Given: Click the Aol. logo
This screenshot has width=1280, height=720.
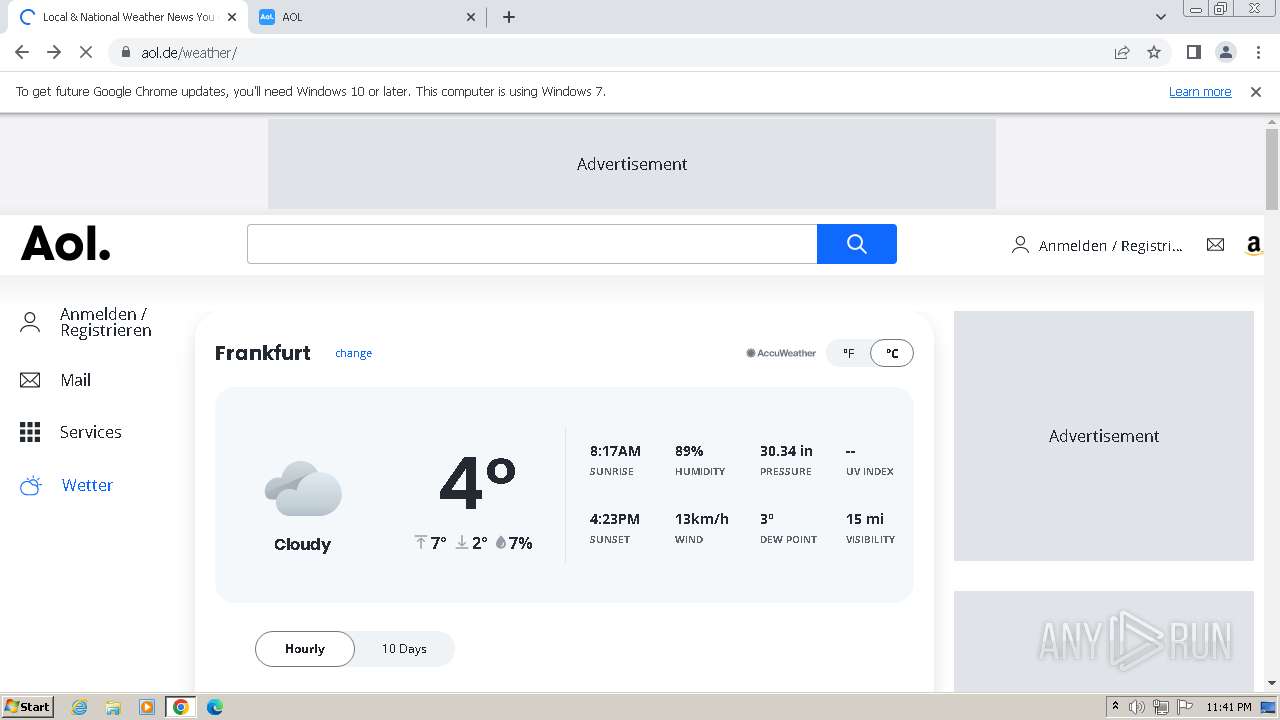Looking at the screenshot, I should point(66,243).
